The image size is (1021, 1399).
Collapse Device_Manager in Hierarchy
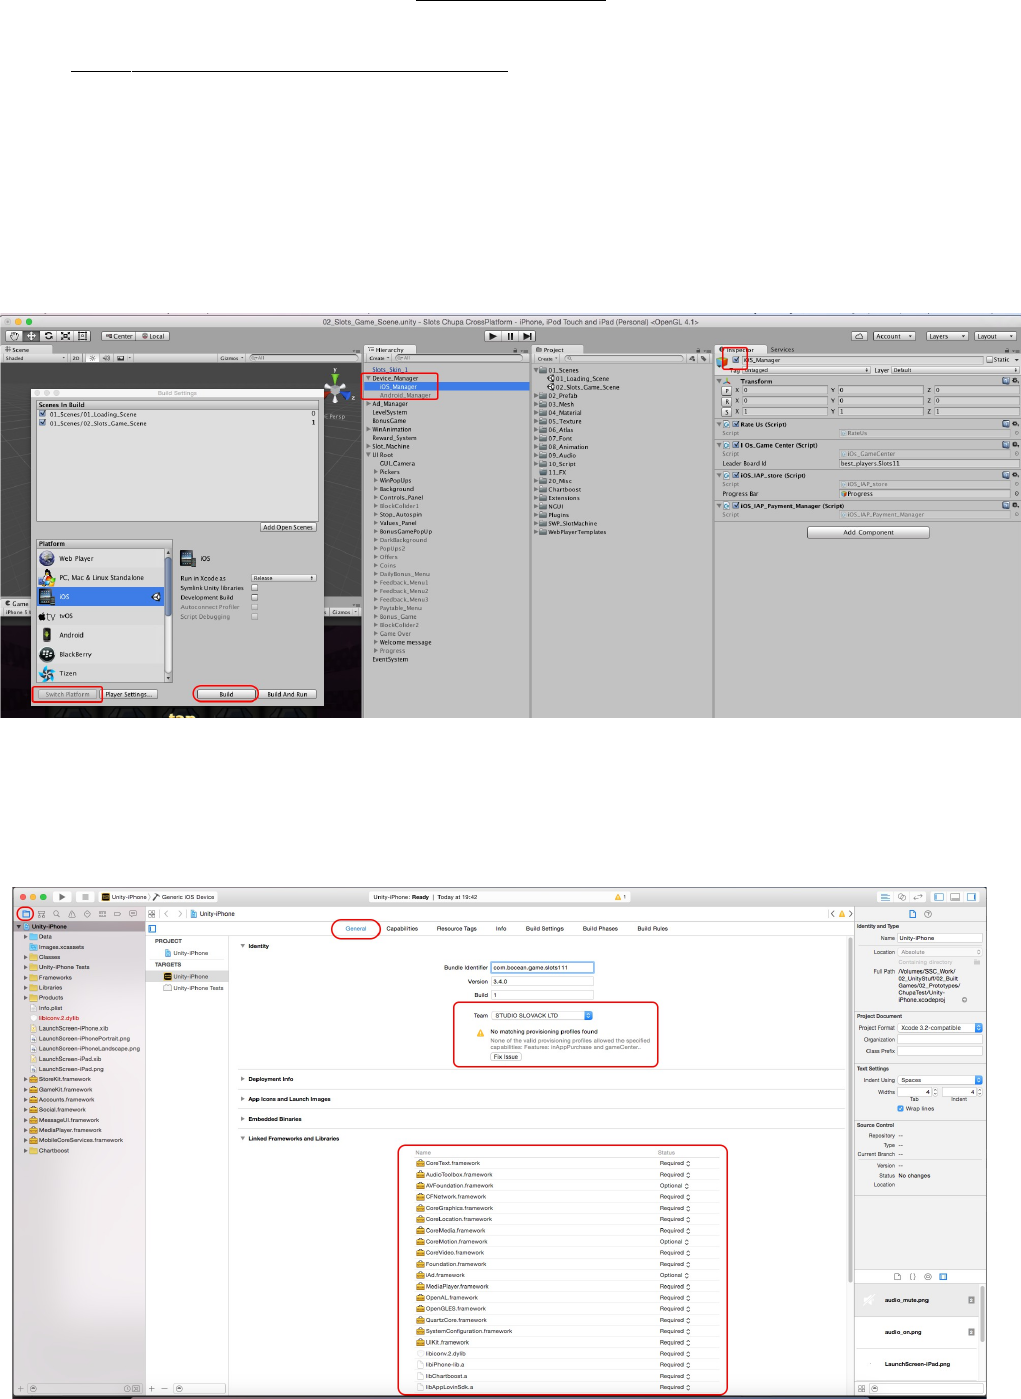point(368,378)
